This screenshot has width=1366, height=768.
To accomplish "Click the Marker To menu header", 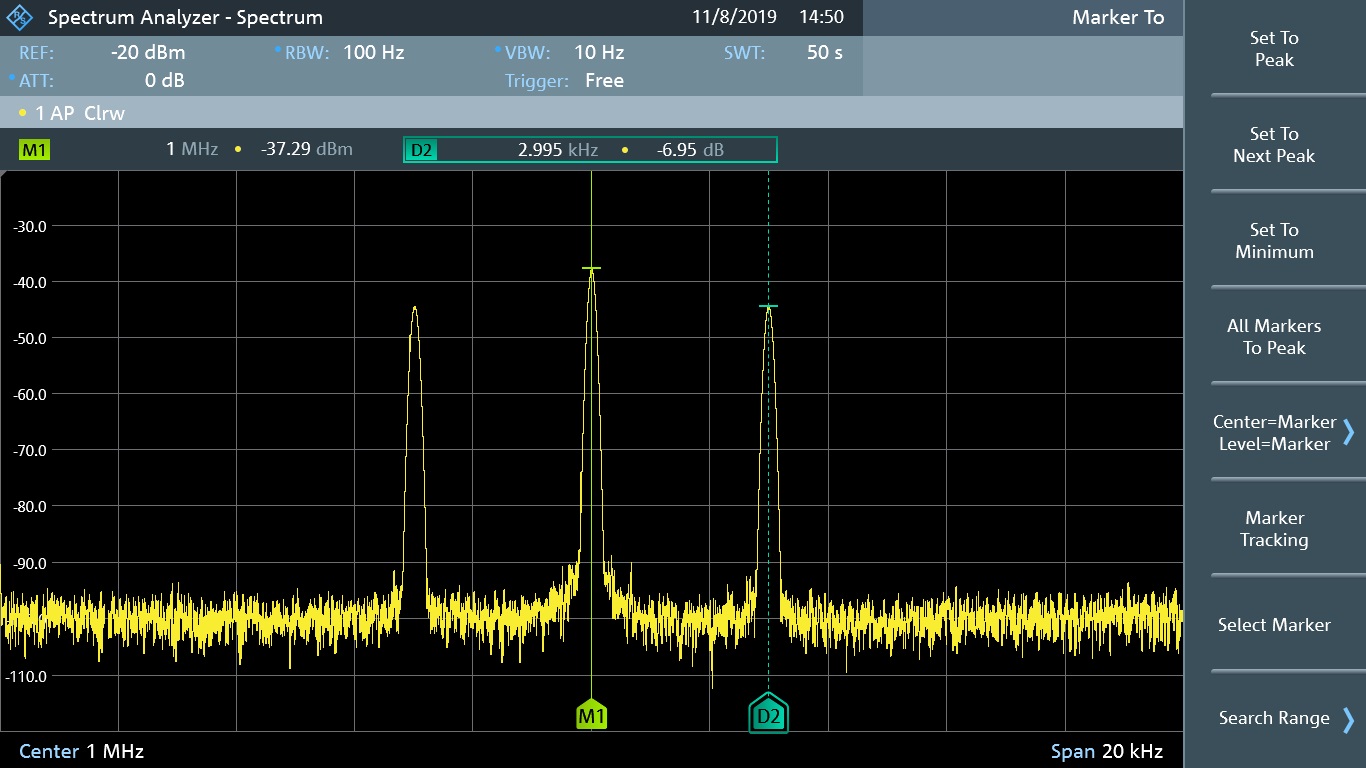I will point(1118,17).
